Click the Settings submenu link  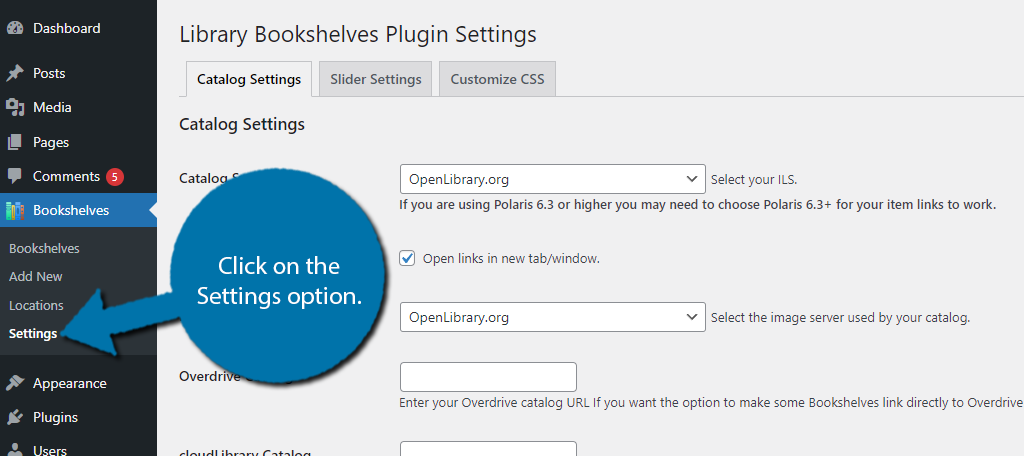click(33, 333)
